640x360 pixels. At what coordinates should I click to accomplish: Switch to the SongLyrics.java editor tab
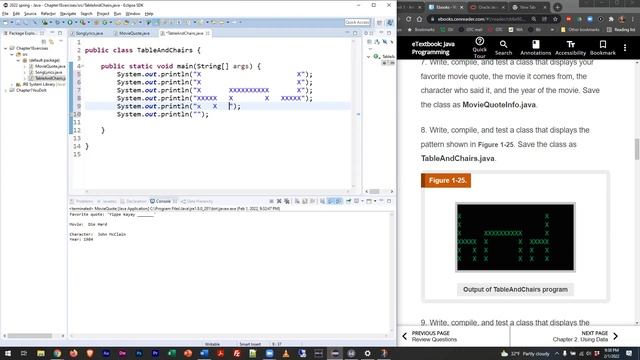[89, 33]
